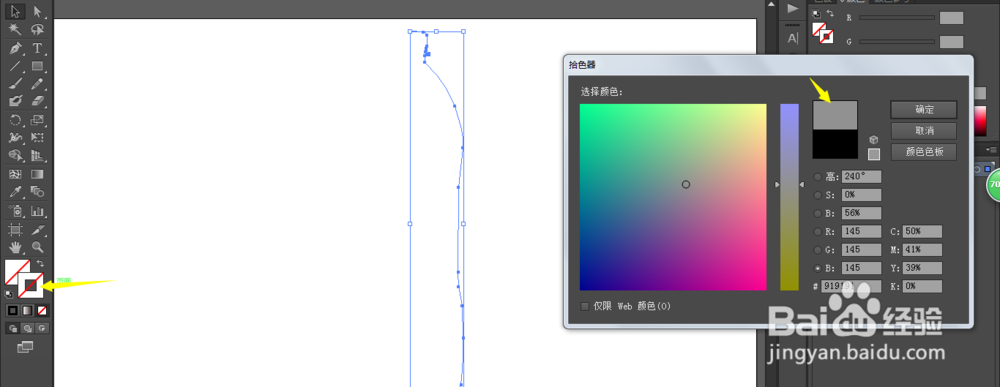Select the Zoom magnifier tool
Viewport: 1000px width, 387px height.
click(x=37, y=246)
